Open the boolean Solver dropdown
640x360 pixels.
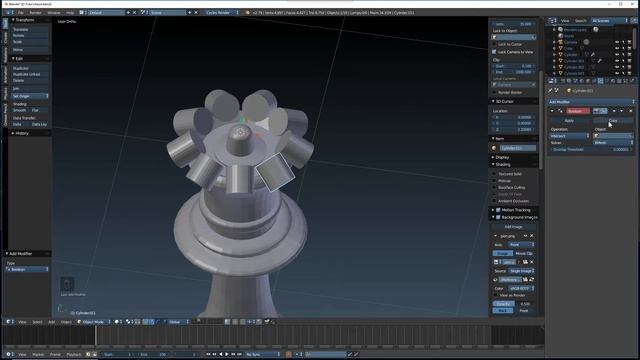tap(613, 142)
